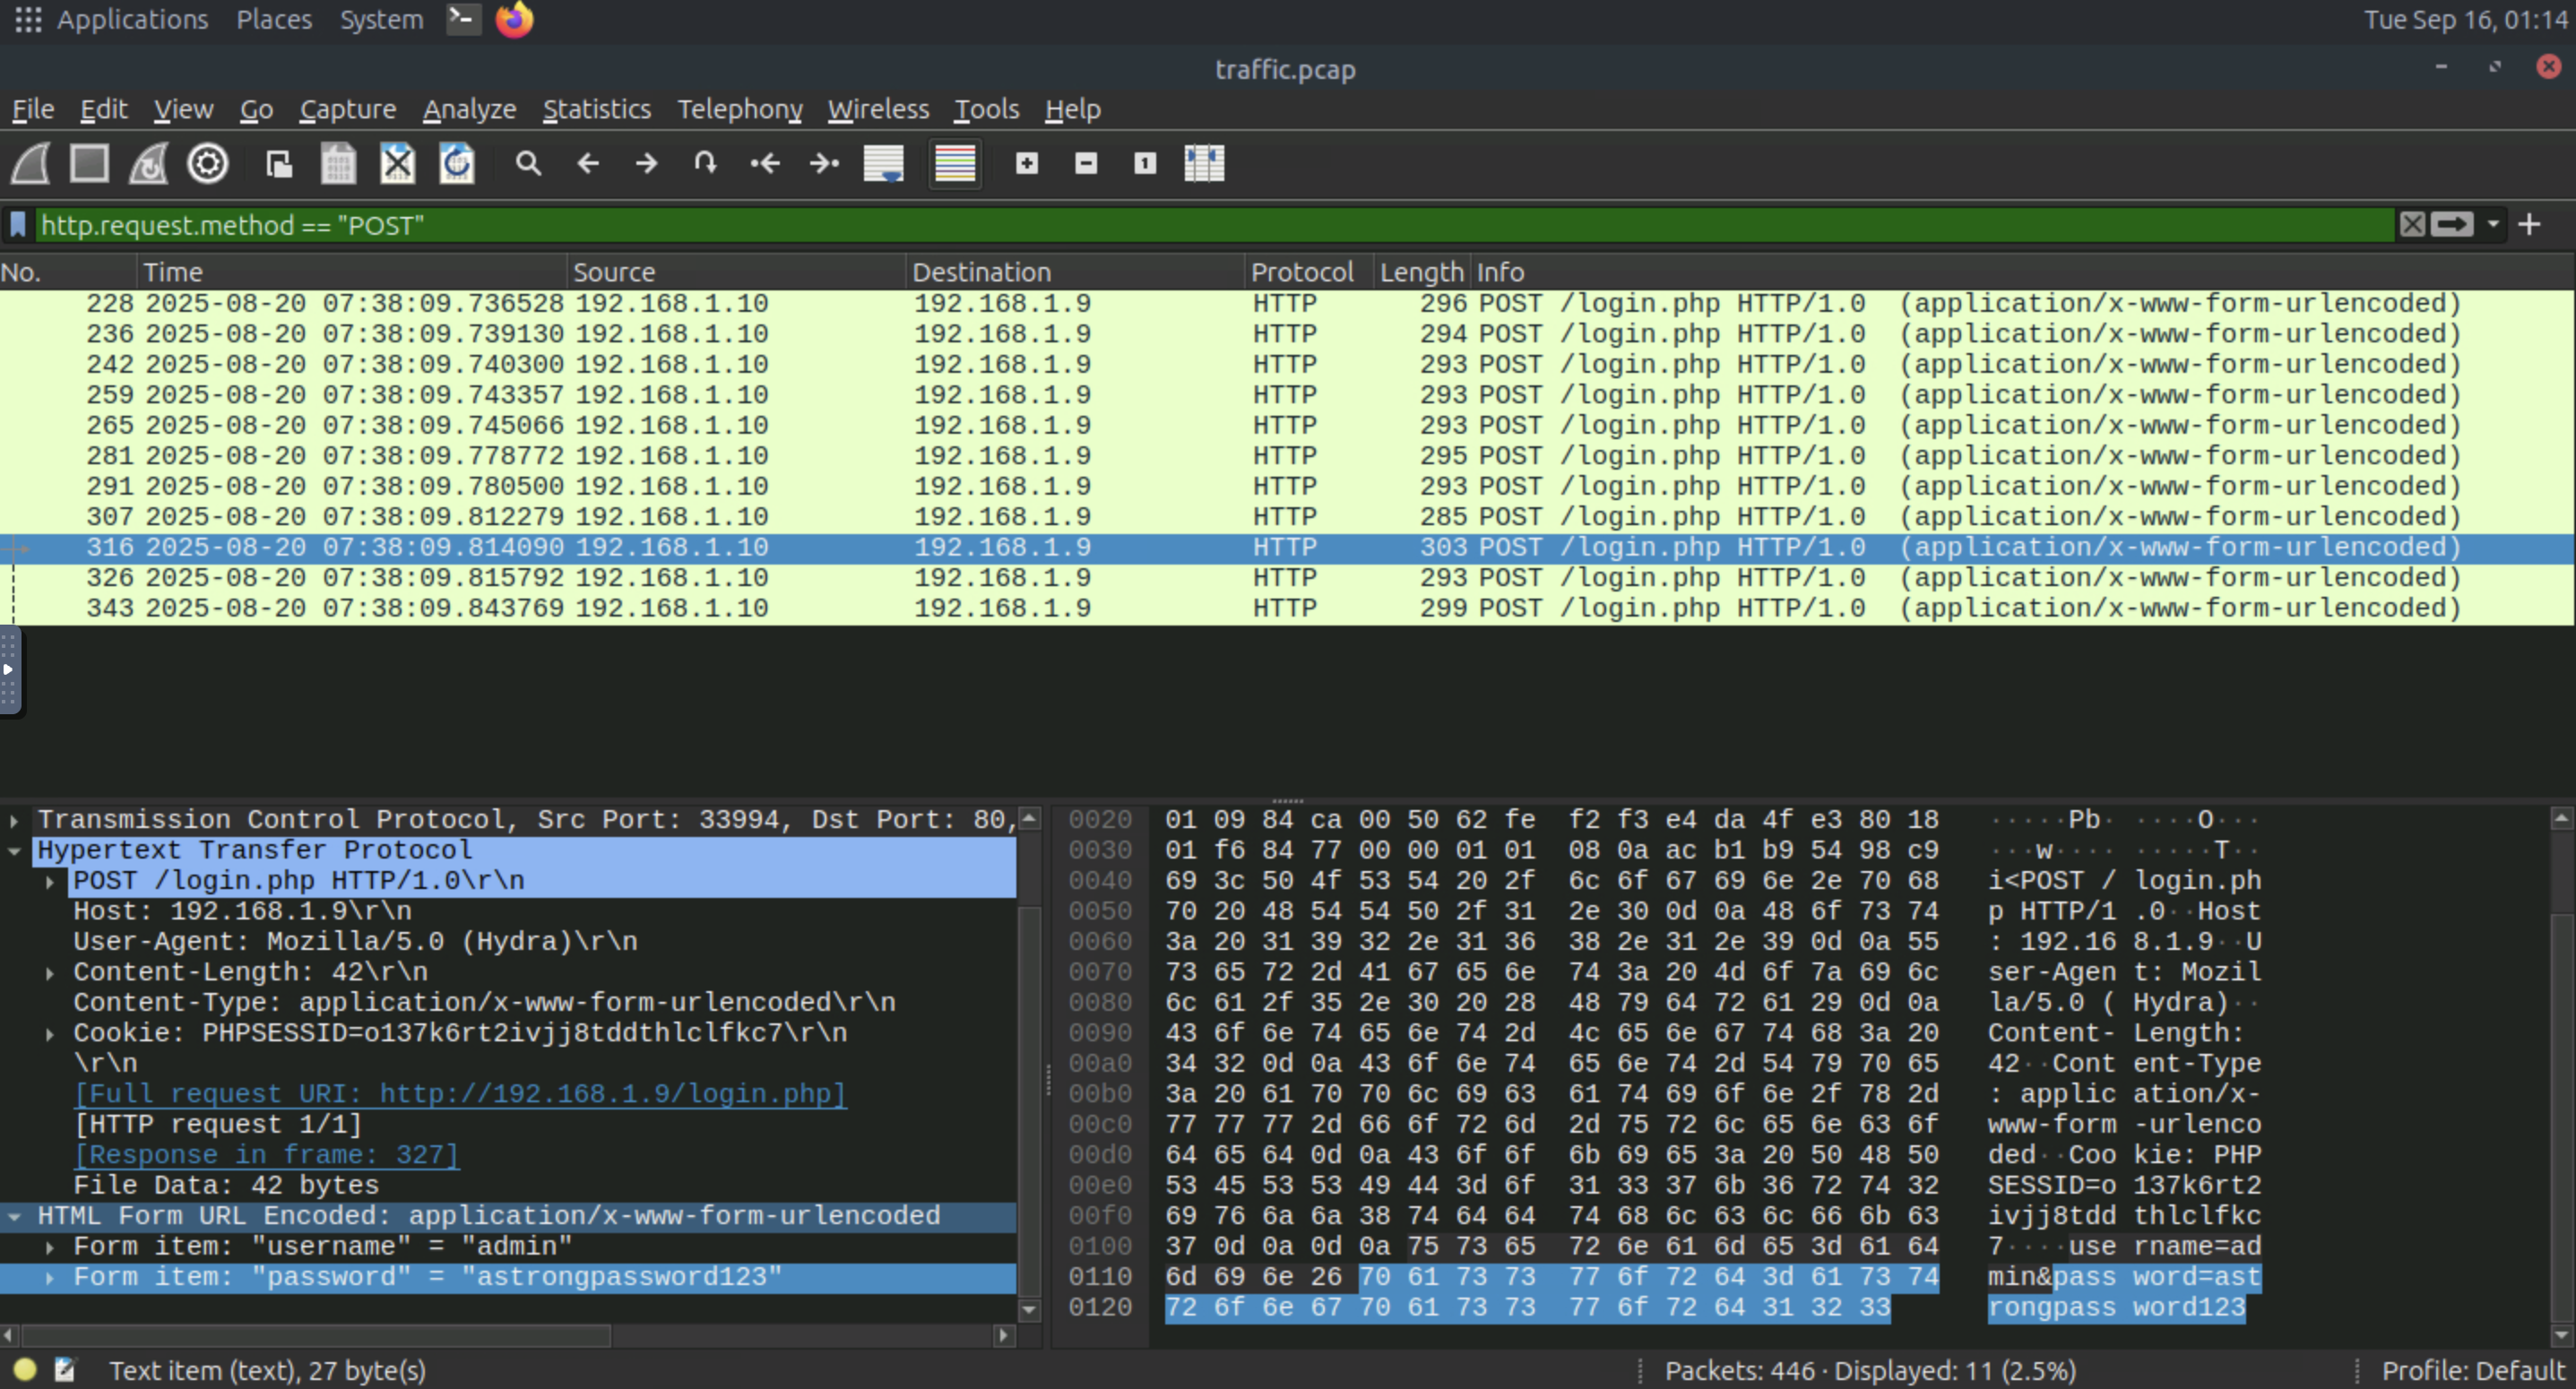Toggle auto-scroll during live capture icon
2576x1389 pixels.
point(883,163)
